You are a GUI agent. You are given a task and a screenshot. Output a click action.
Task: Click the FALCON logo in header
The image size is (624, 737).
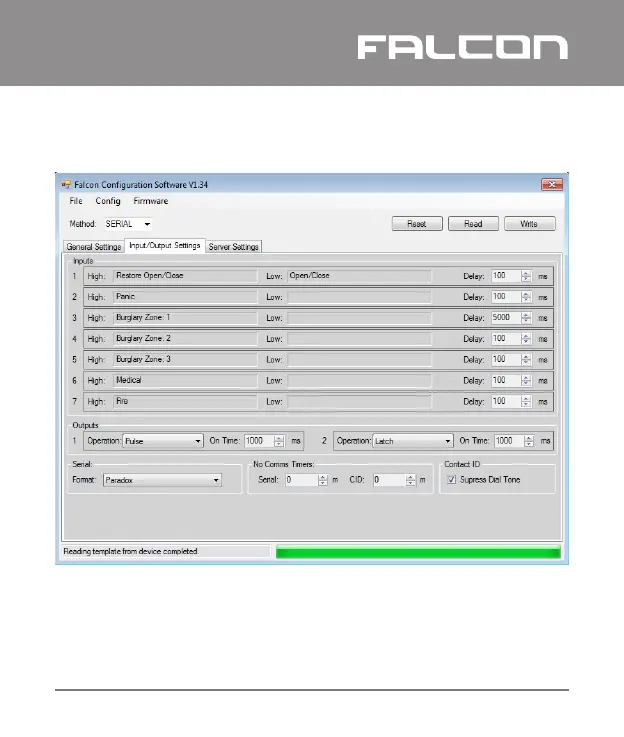463,47
